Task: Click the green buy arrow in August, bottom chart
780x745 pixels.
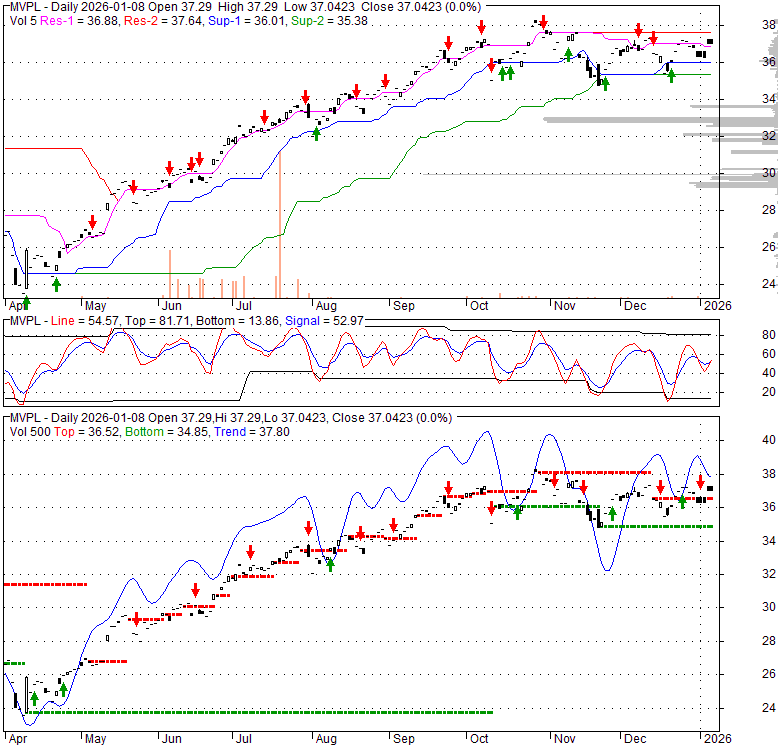Action: [330, 565]
